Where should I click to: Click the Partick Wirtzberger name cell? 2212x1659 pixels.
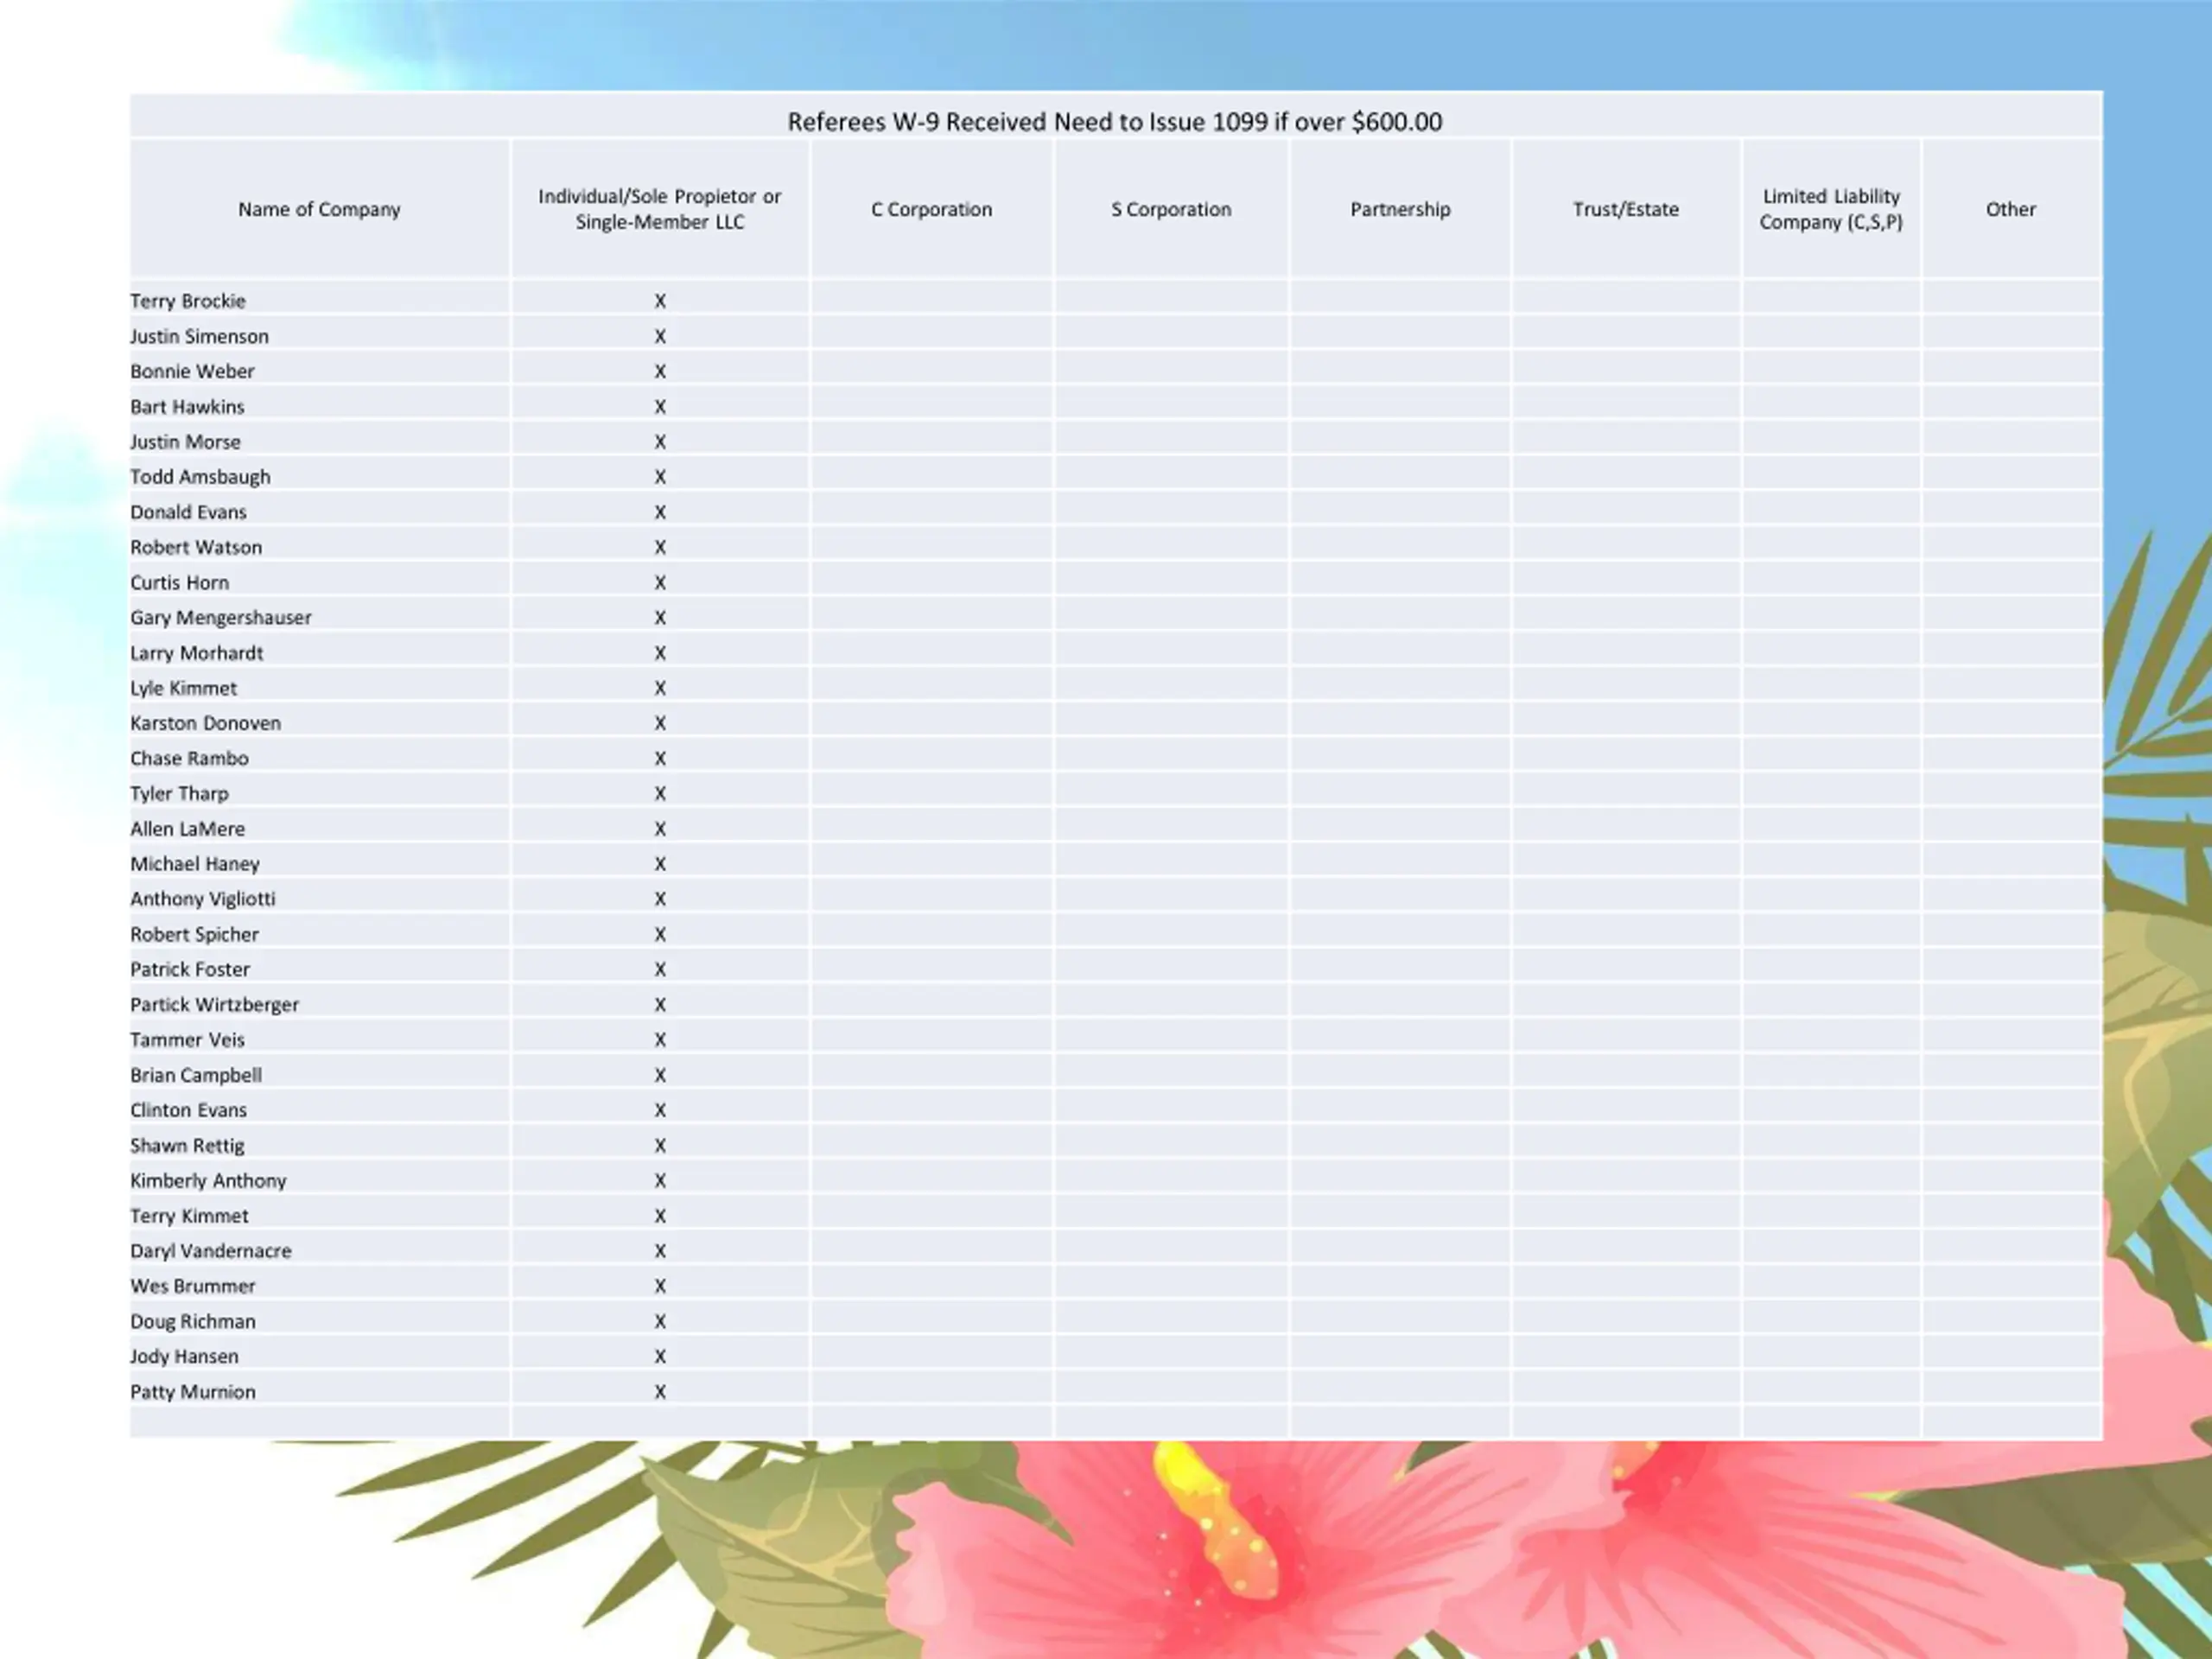pos(319,1005)
